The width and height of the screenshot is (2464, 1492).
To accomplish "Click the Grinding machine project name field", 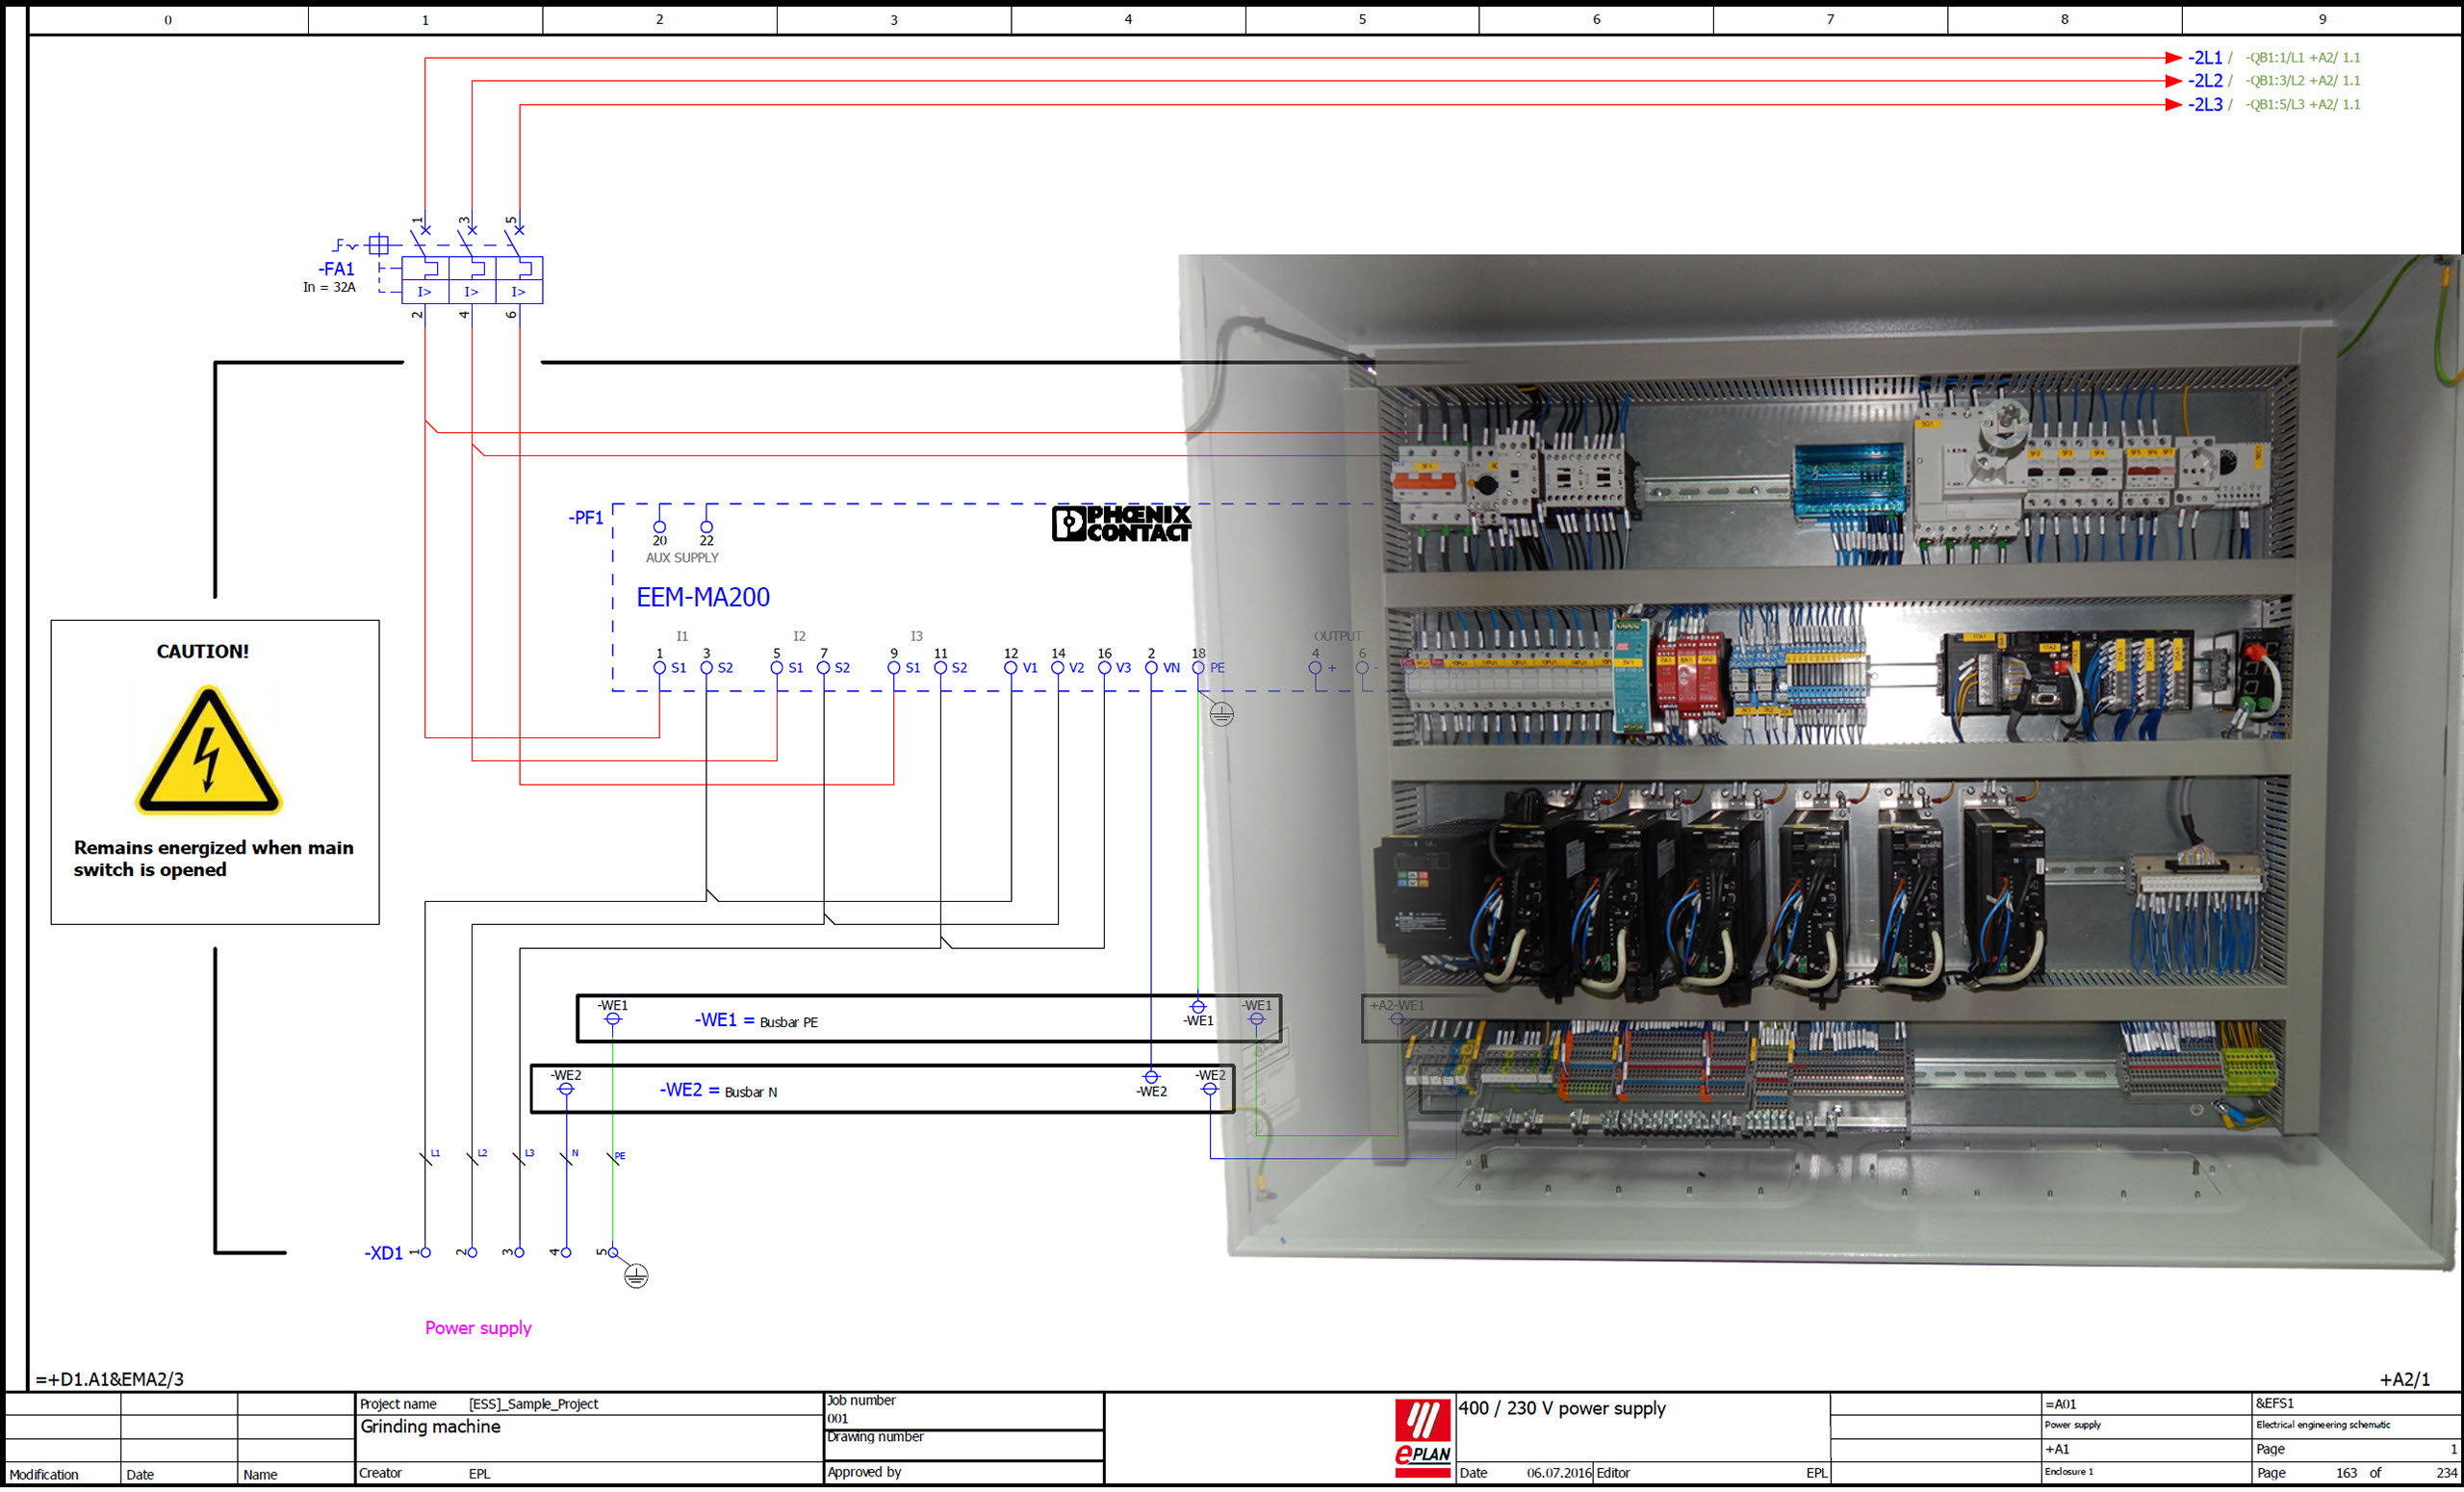I will click(x=430, y=1426).
